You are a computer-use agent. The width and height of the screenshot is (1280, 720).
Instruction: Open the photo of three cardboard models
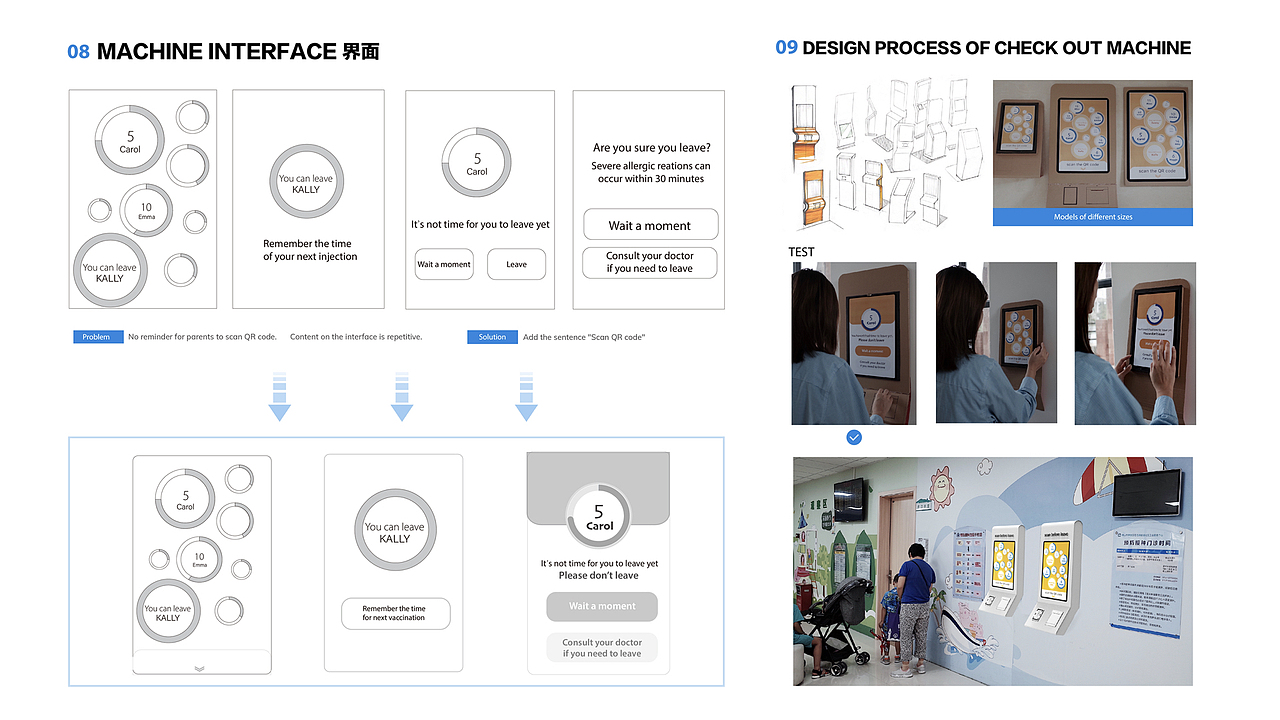(x=1092, y=144)
